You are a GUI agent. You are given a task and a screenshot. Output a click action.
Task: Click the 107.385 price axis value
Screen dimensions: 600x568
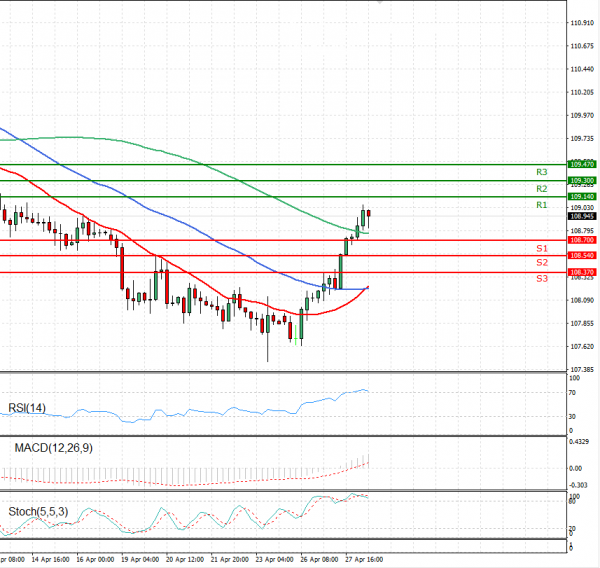coord(582,370)
